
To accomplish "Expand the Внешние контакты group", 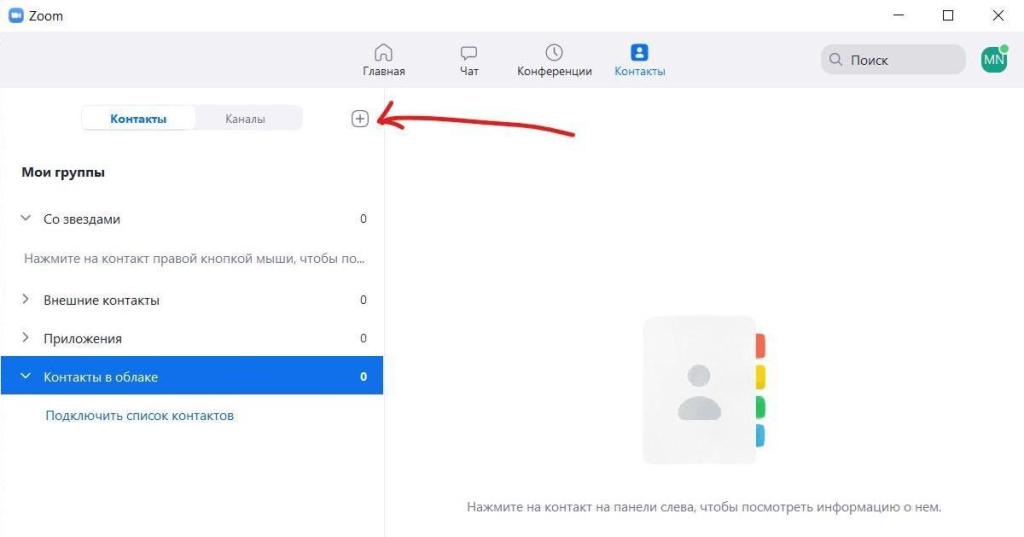I will point(26,300).
